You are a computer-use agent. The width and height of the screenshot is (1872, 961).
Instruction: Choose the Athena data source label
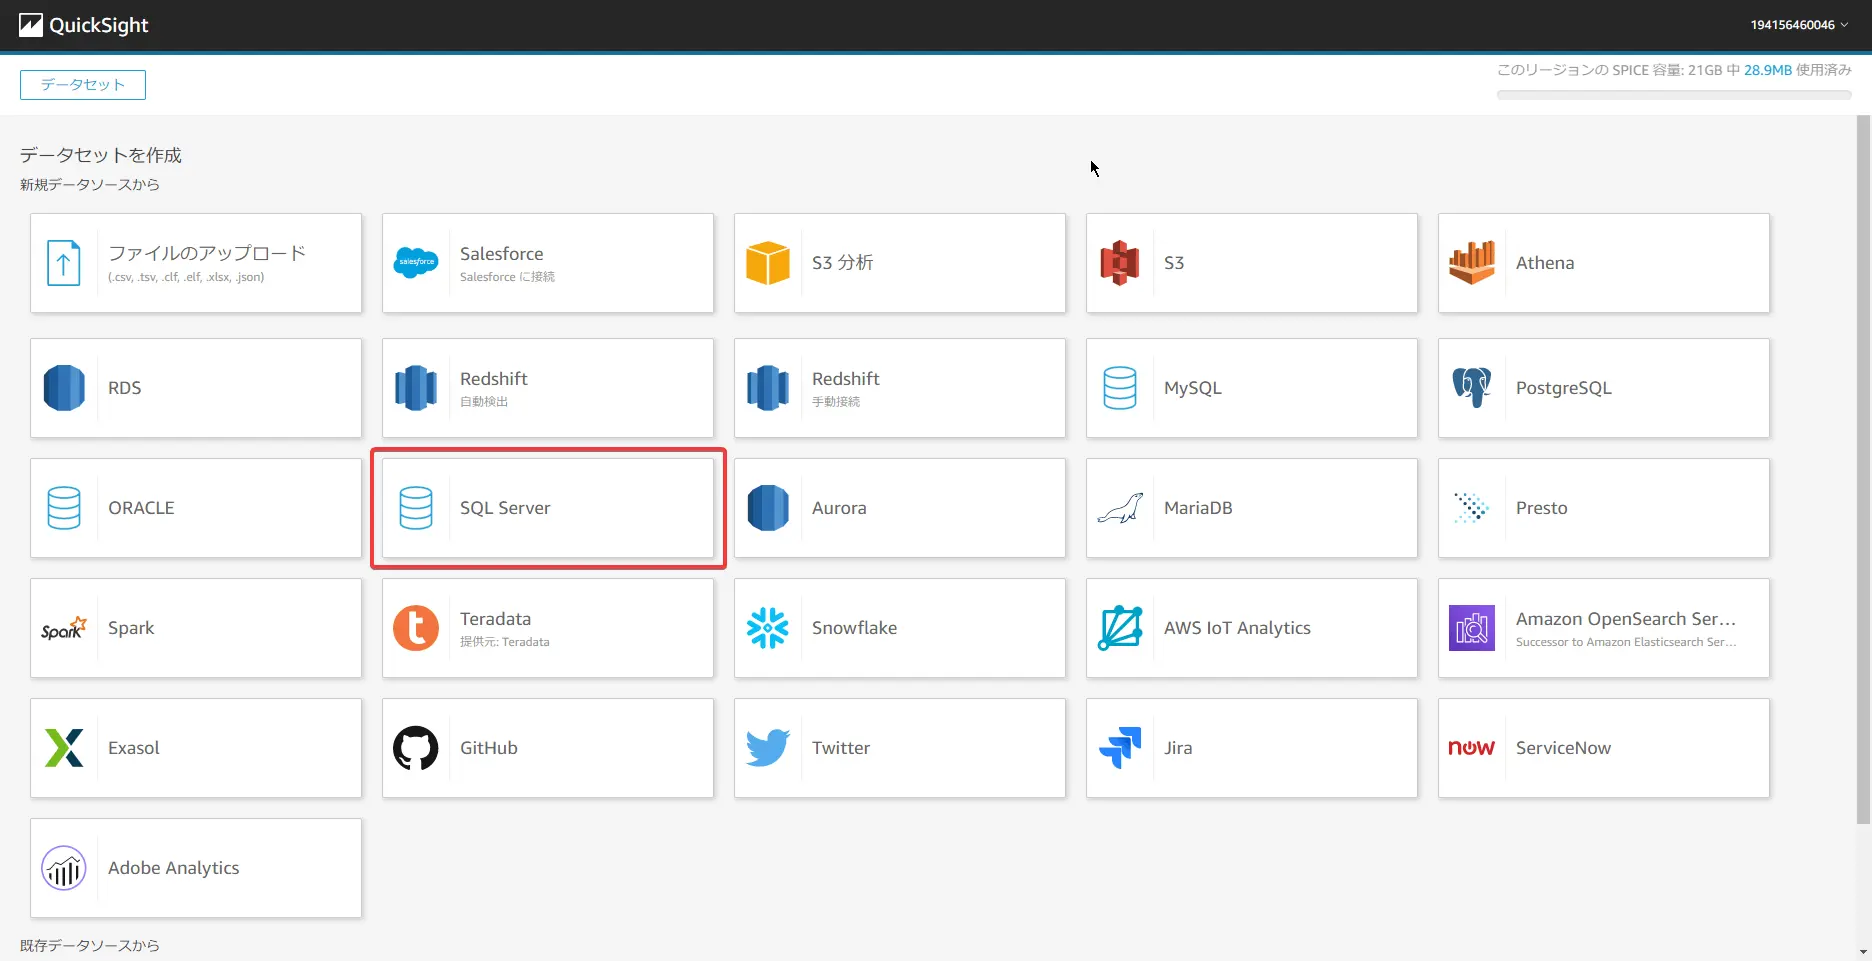pos(1545,263)
